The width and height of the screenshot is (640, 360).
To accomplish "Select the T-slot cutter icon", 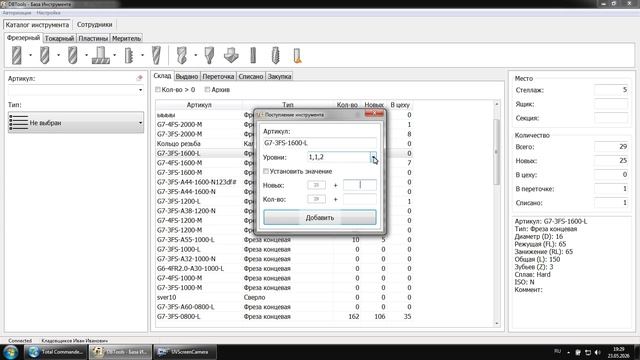I will tap(100, 55).
